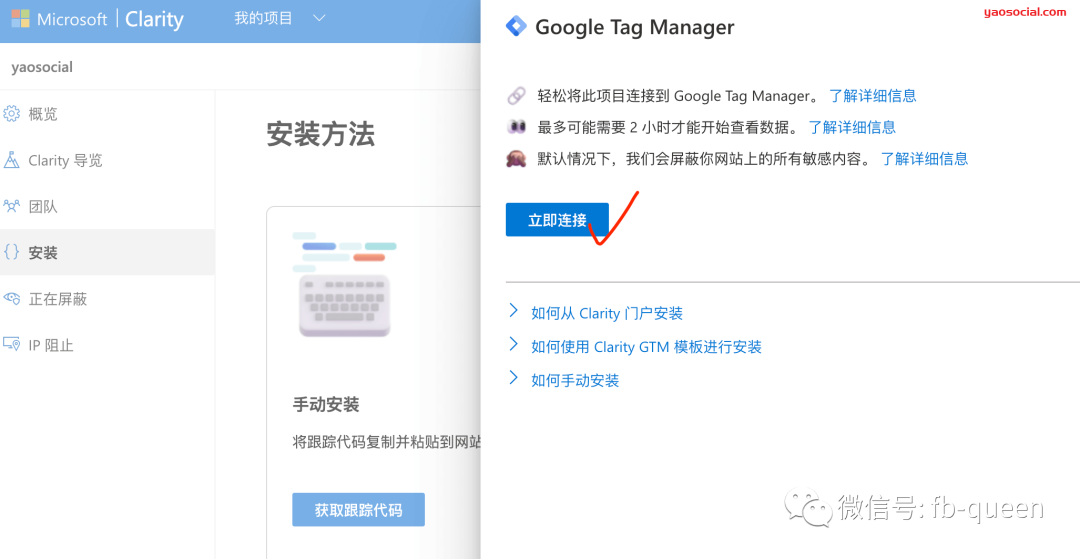Open Clarity 导览 in the sidebar
The width and height of the screenshot is (1080, 559).
(65, 160)
